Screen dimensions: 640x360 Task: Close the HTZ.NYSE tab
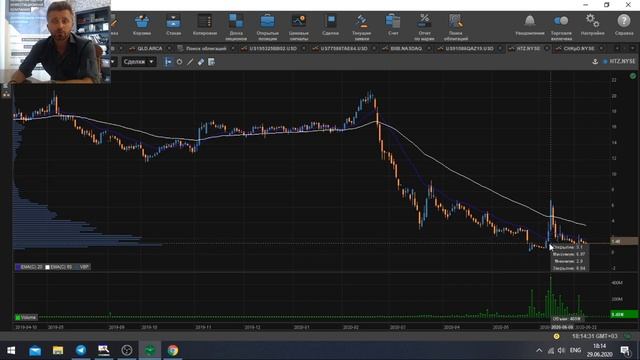click(547, 49)
